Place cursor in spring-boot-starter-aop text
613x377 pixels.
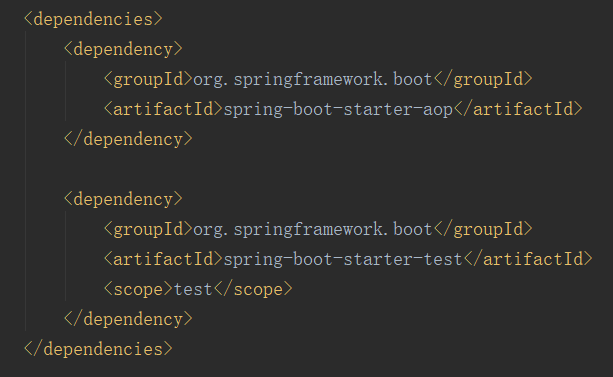[338, 109]
